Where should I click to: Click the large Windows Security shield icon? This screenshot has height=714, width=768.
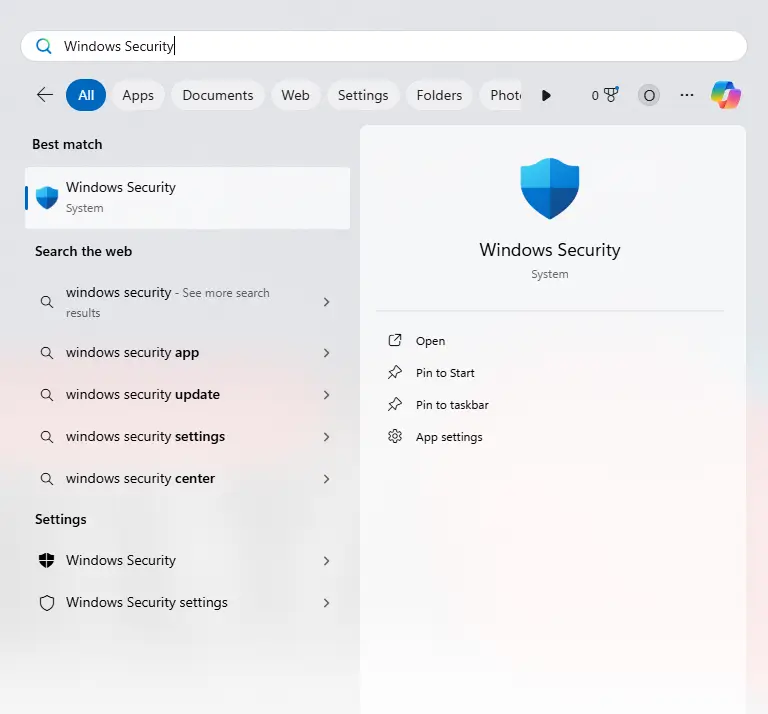tap(550, 189)
